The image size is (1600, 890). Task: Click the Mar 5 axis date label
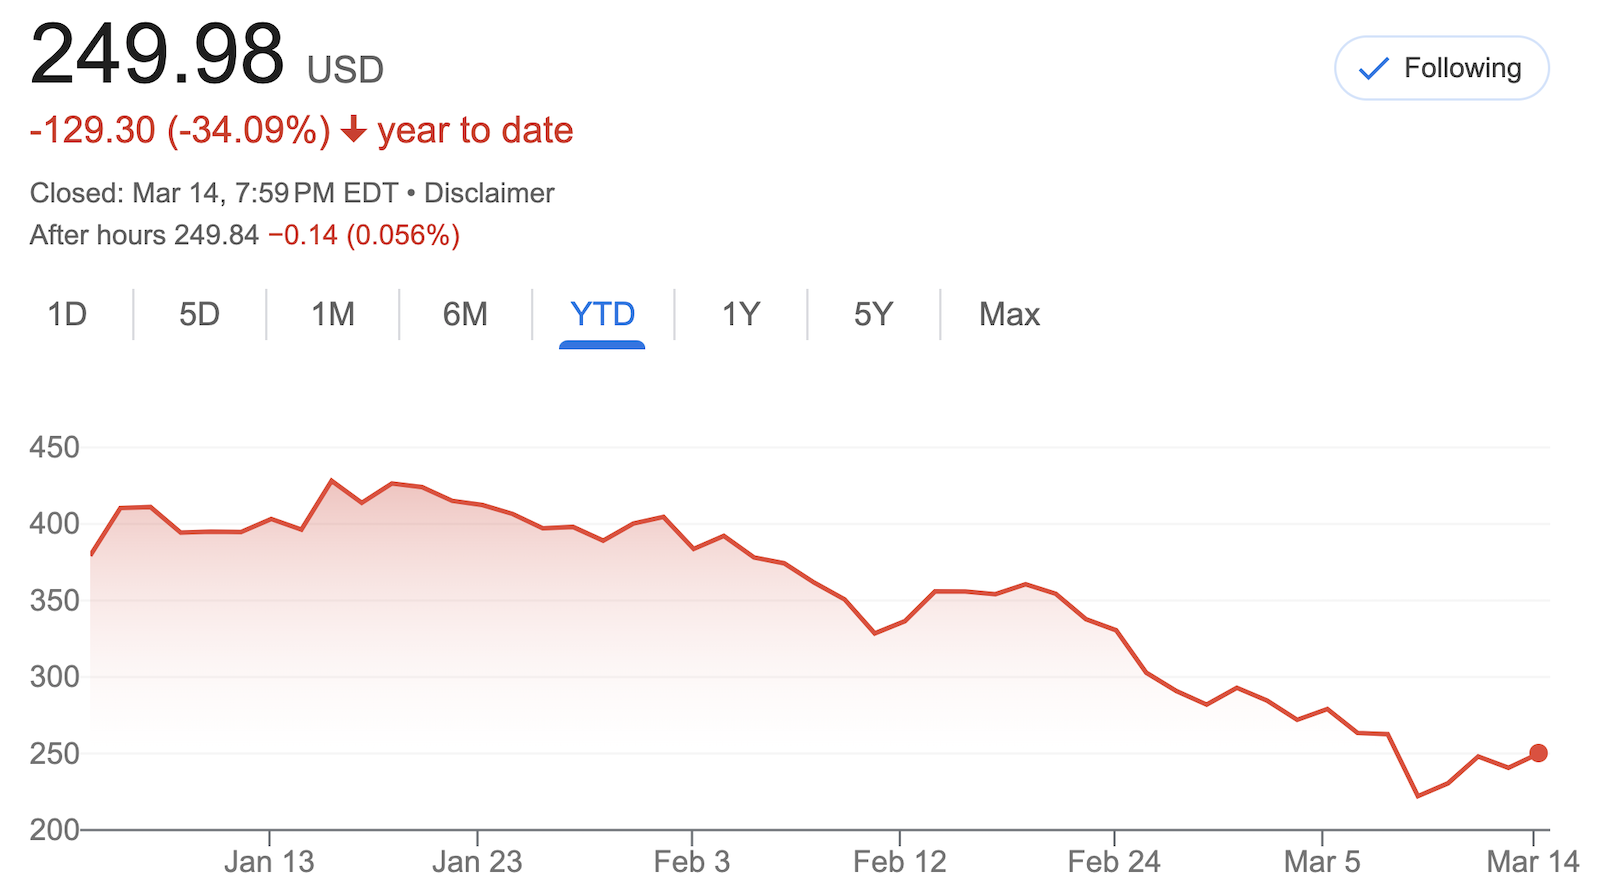(1321, 861)
